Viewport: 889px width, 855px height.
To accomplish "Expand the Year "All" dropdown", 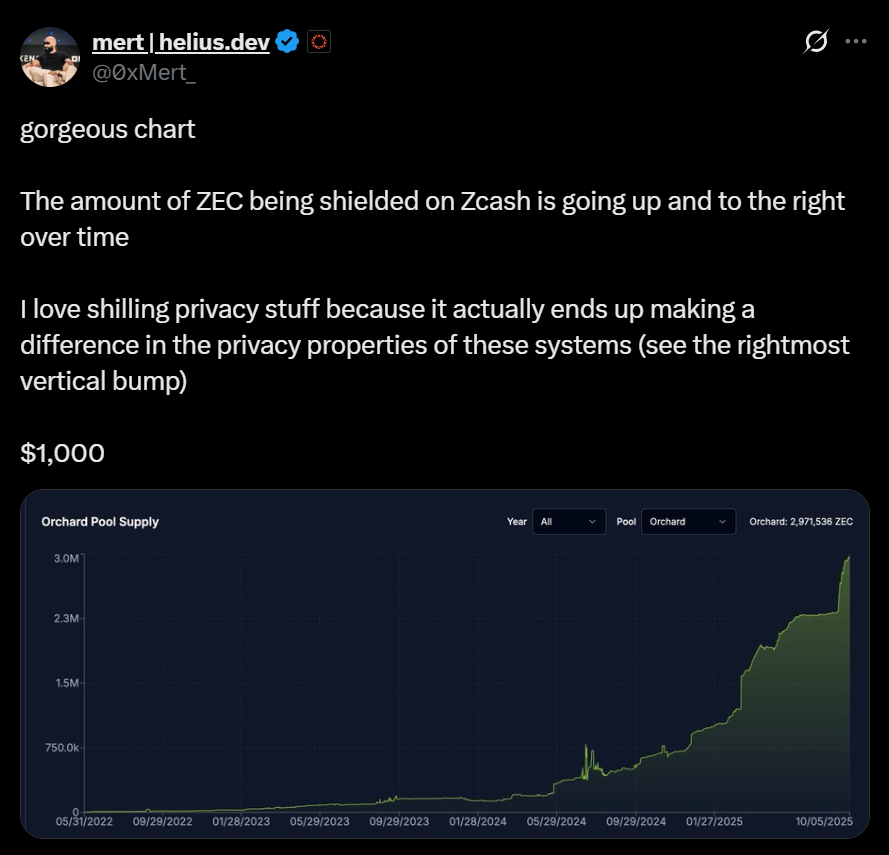I will (568, 522).
